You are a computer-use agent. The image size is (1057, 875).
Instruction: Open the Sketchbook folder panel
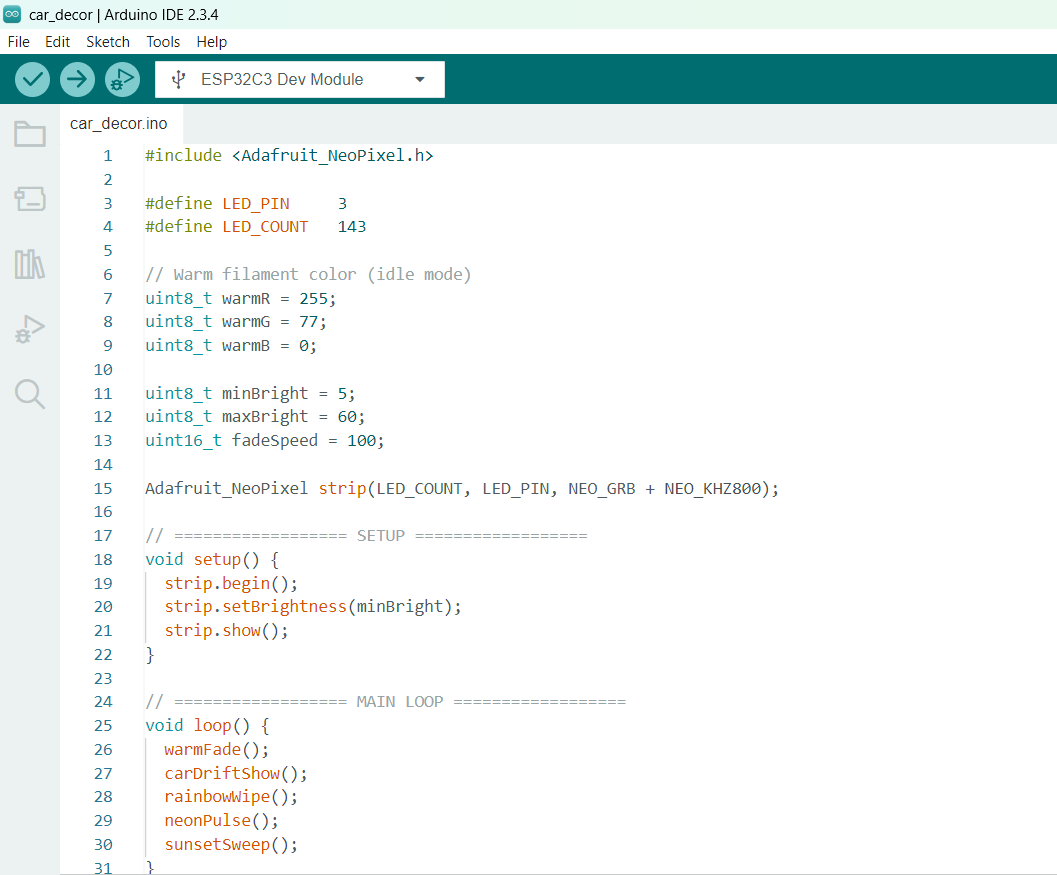tap(30, 134)
